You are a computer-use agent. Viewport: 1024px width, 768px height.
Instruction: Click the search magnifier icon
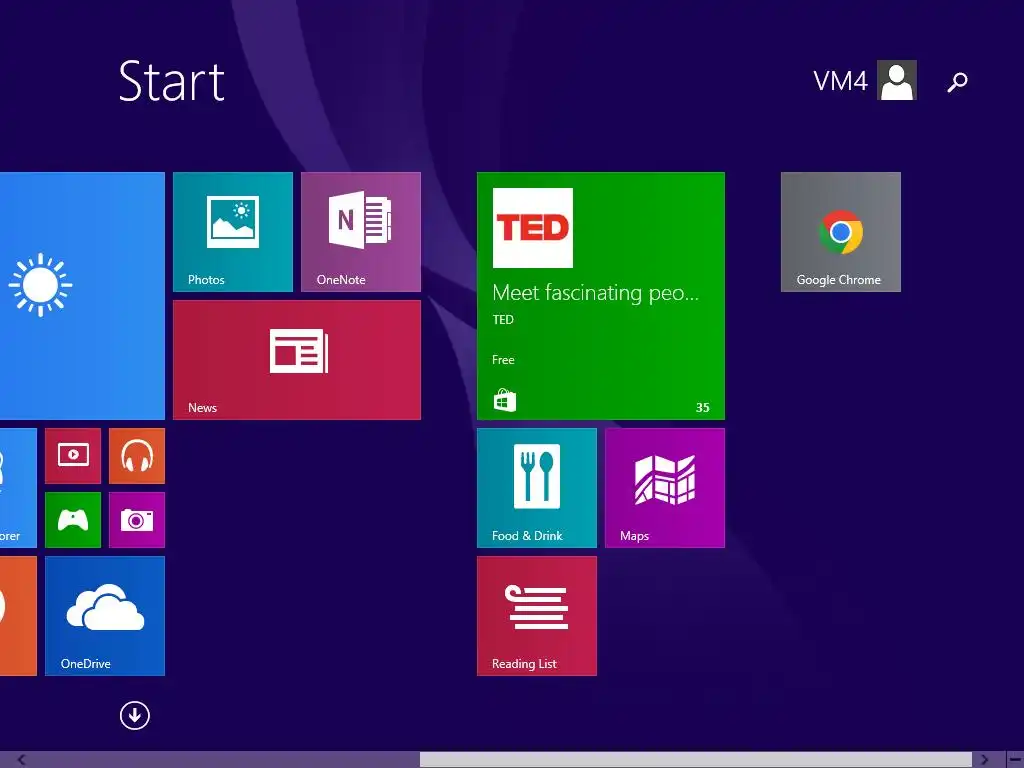click(x=957, y=82)
